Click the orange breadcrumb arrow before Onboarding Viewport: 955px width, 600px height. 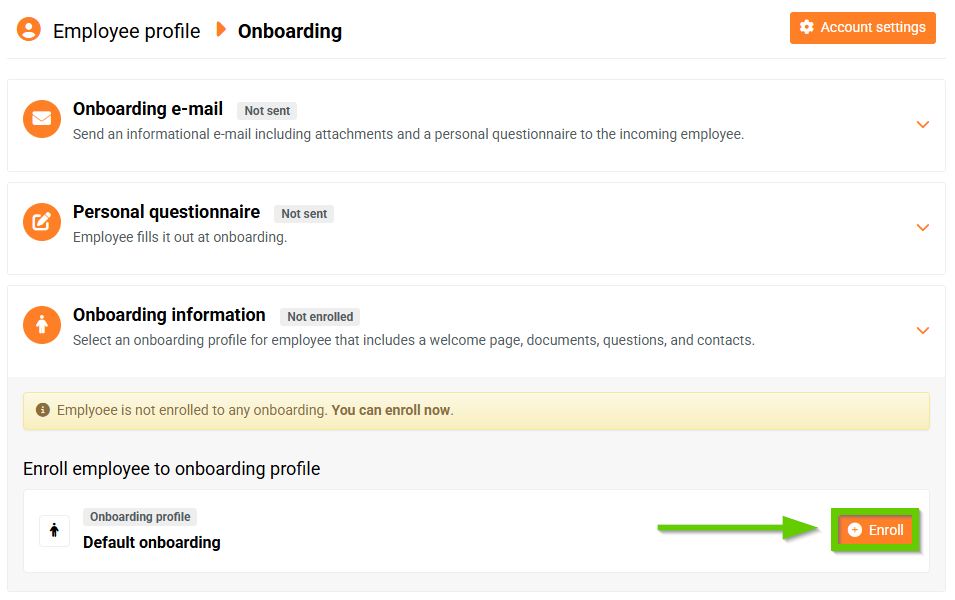pyautogui.click(x=221, y=30)
